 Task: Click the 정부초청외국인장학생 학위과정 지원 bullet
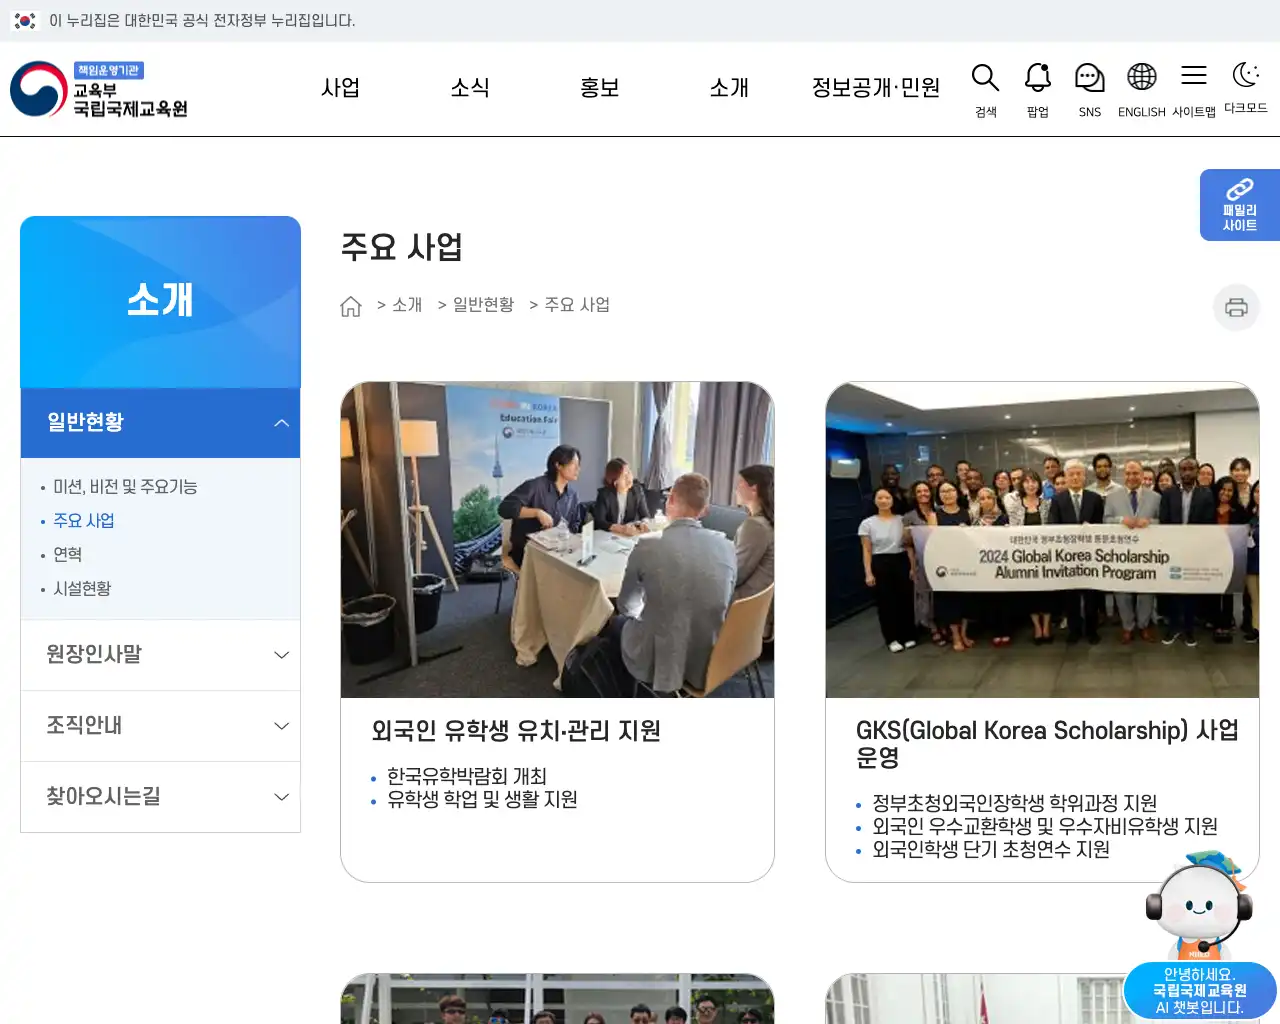(x=1014, y=803)
